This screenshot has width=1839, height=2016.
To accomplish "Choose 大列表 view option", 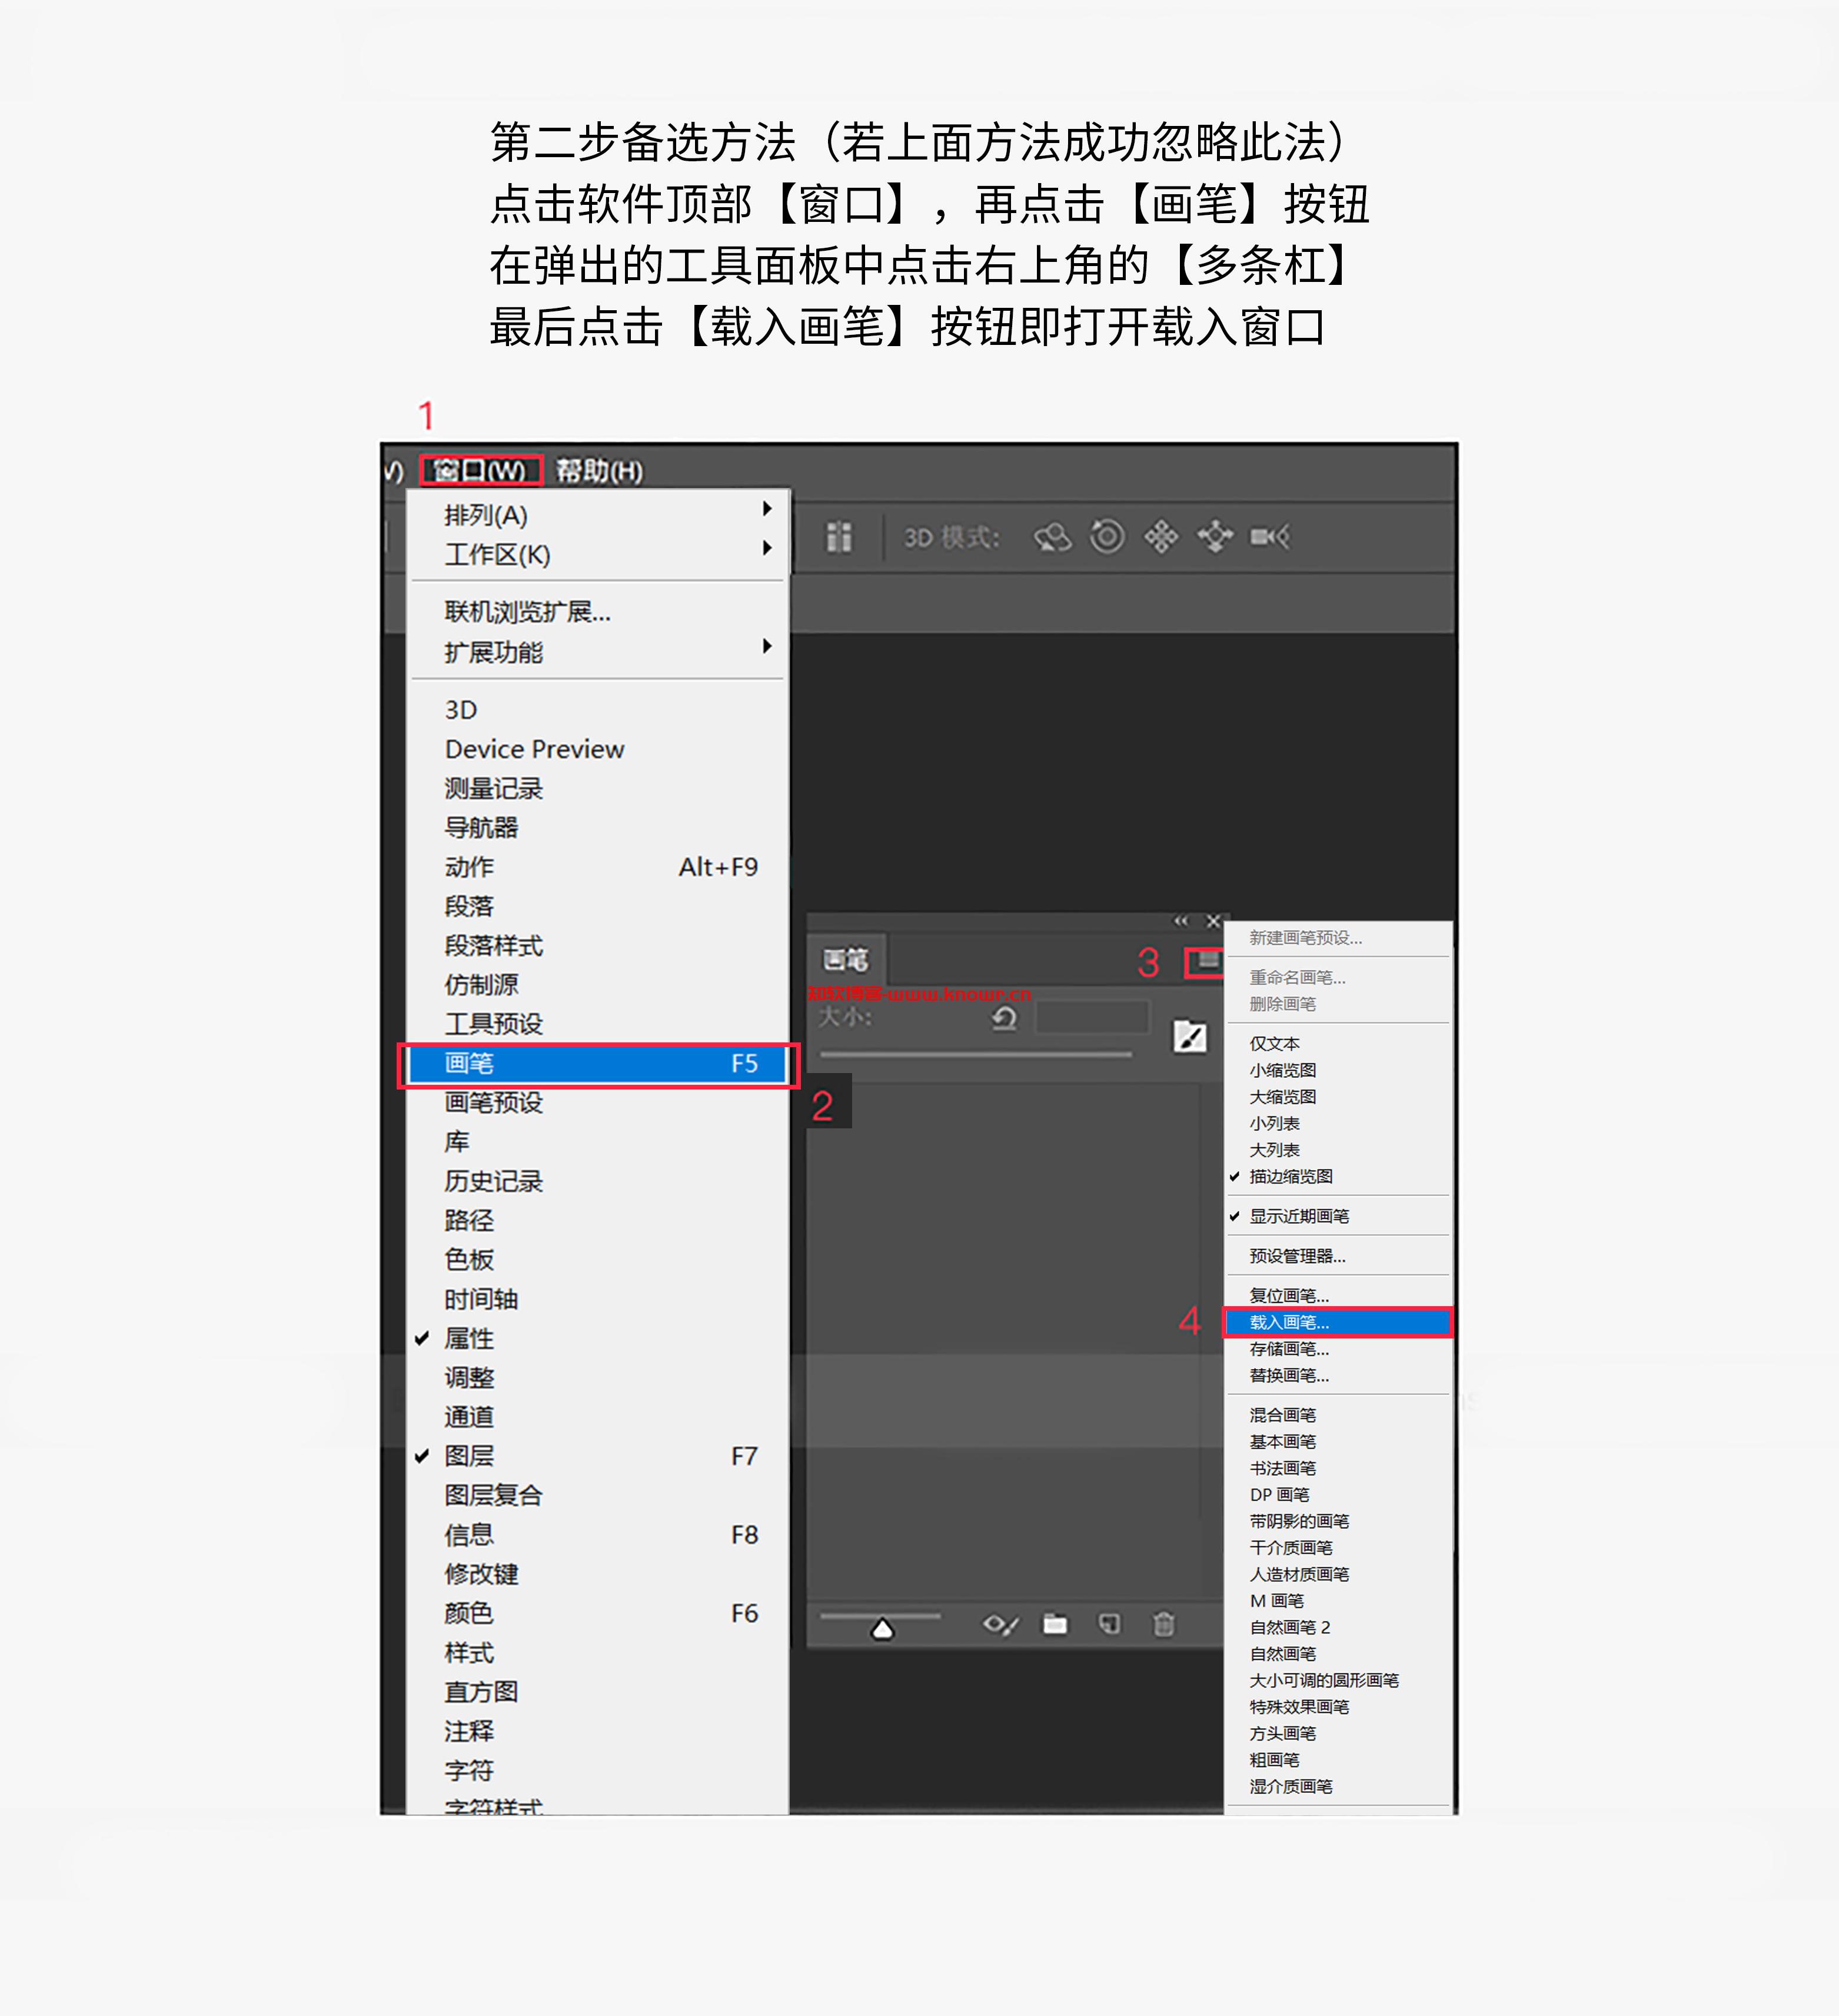I will pos(1338,1150).
